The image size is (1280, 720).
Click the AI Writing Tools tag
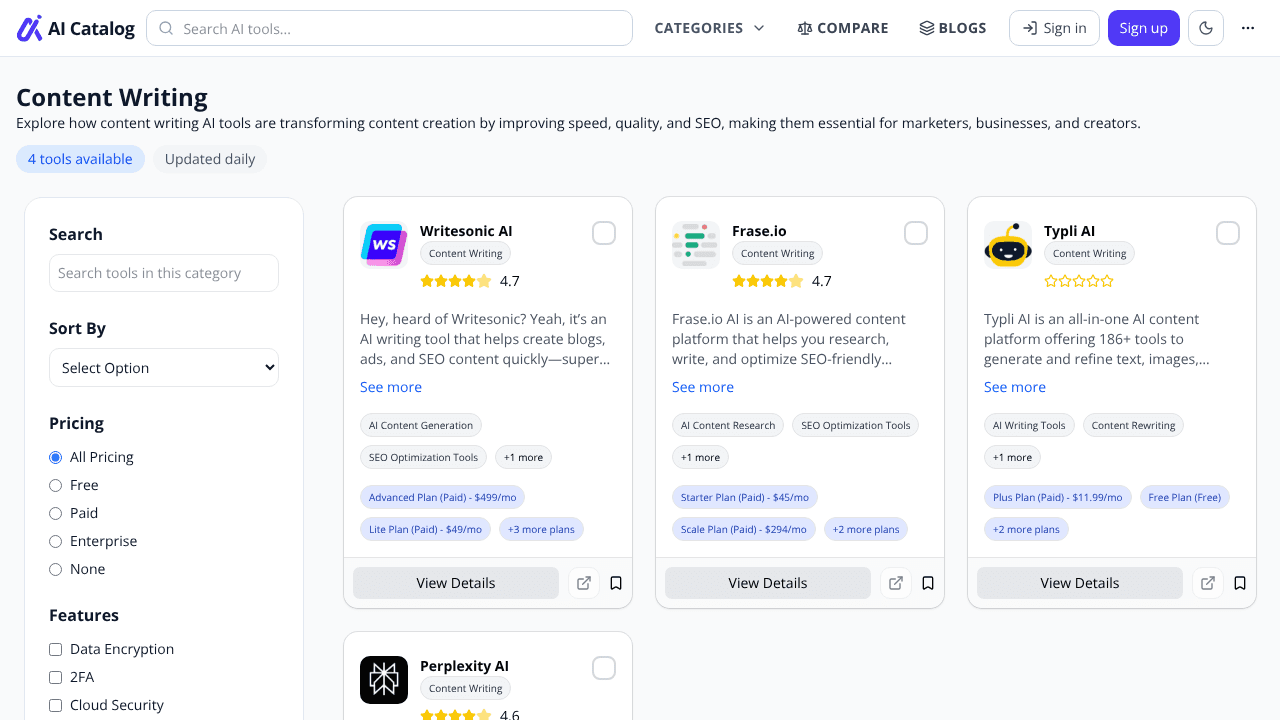[x=1029, y=425]
